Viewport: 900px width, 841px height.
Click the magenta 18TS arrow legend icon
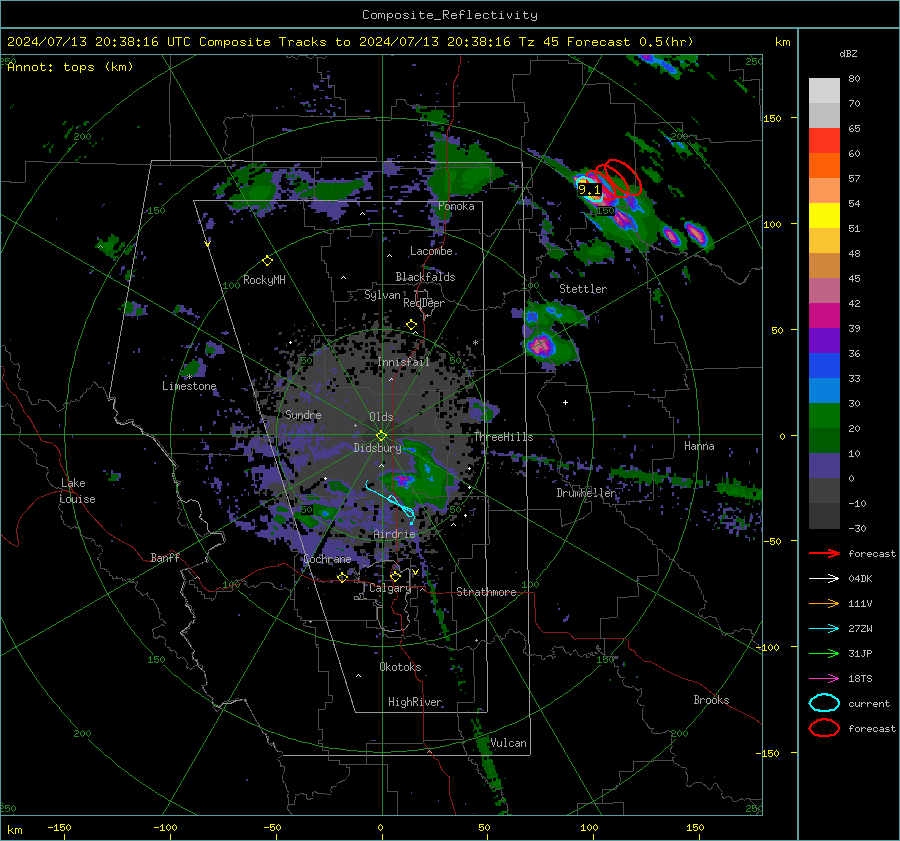(824, 679)
